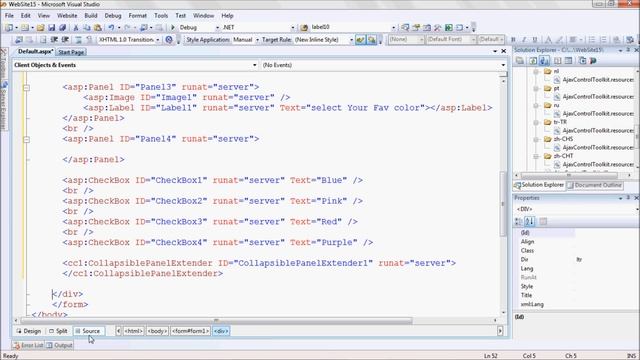640x360 pixels.
Task: Switch to the Start Page tab
Action: pyautogui.click(x=71, y=52)
